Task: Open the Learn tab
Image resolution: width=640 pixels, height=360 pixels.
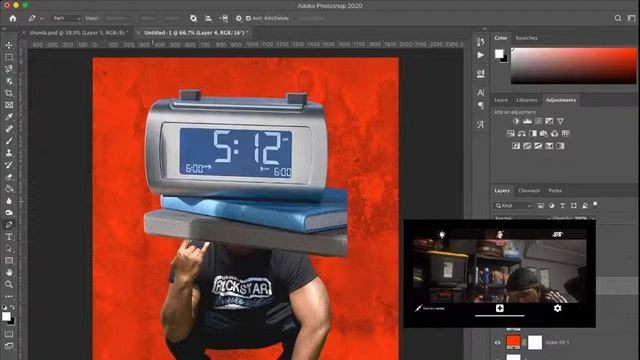Action: pos(501,100)
